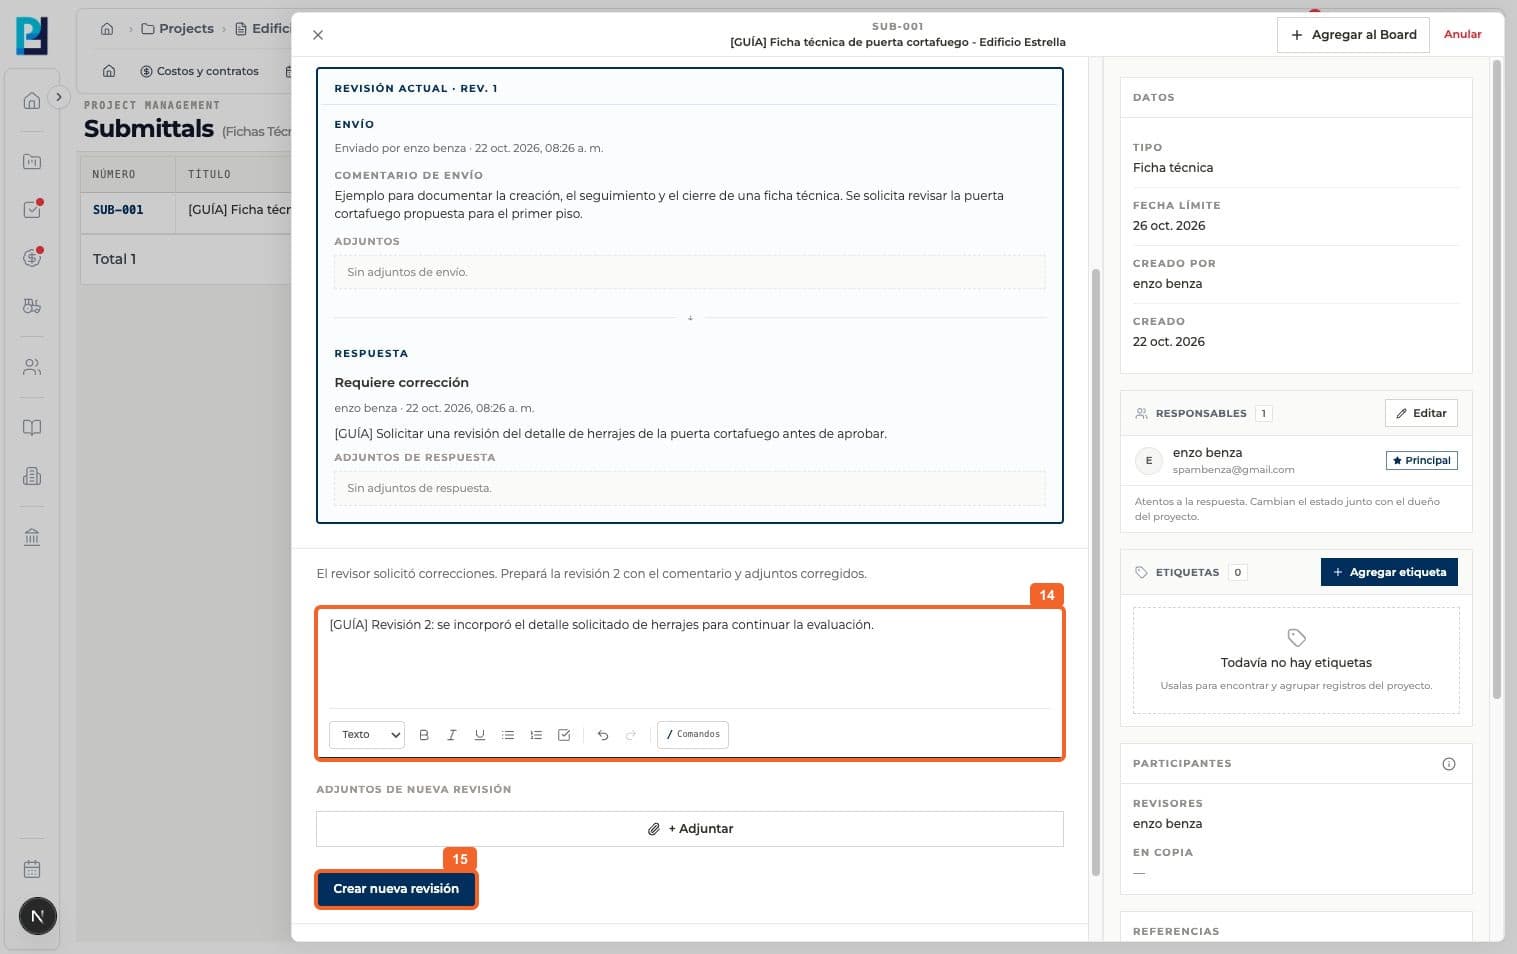Insert a bulleted list in the editor
The width and height of the screenshot is (1517, 954).
(508, 735)
